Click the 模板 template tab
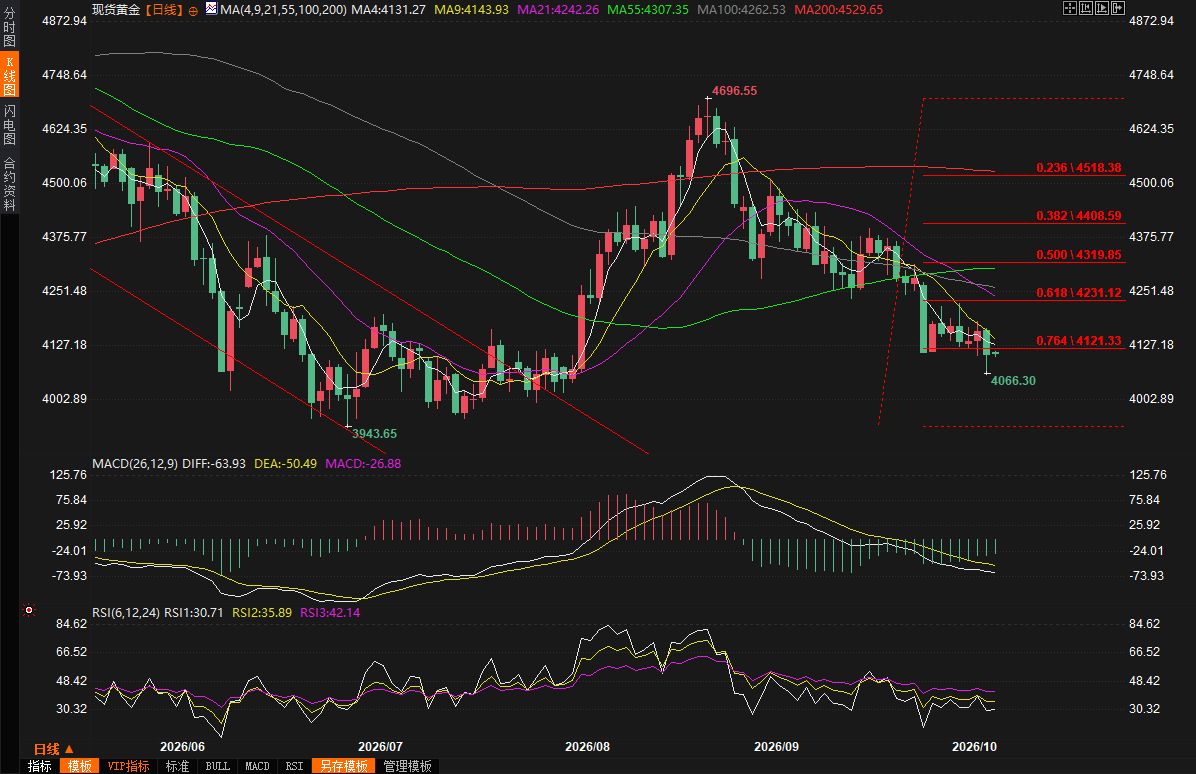 point(79,766)
